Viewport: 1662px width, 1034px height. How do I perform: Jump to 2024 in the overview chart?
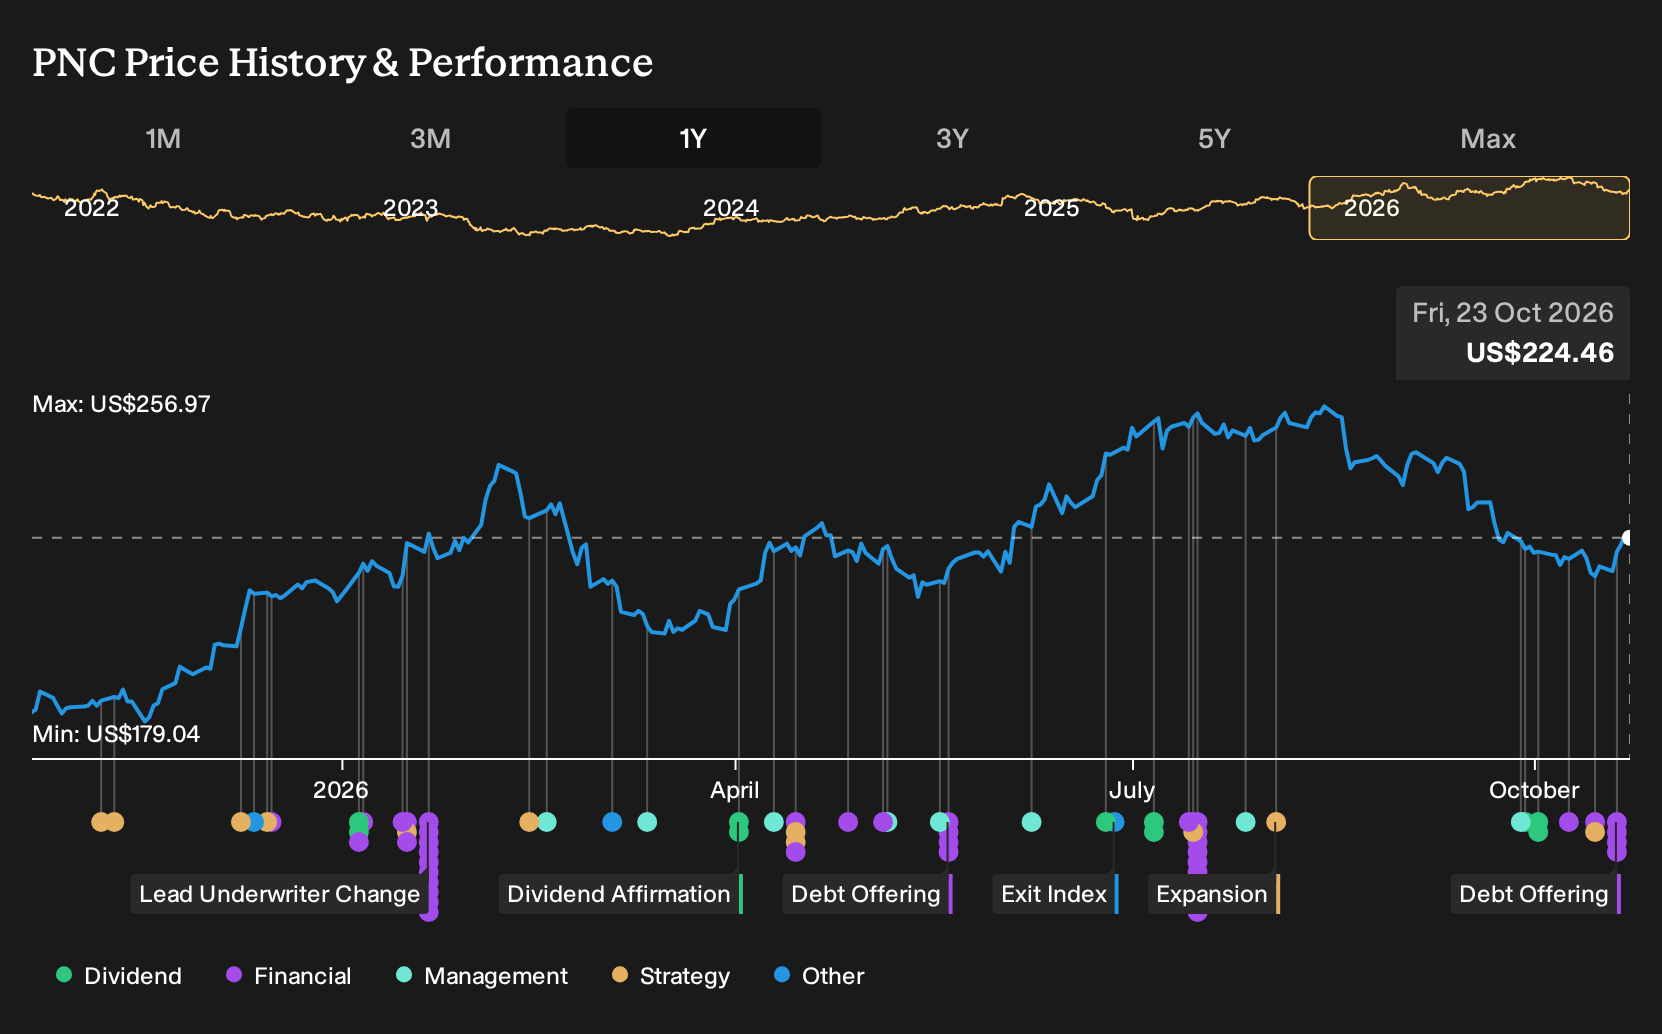click(x=731, y=208)
